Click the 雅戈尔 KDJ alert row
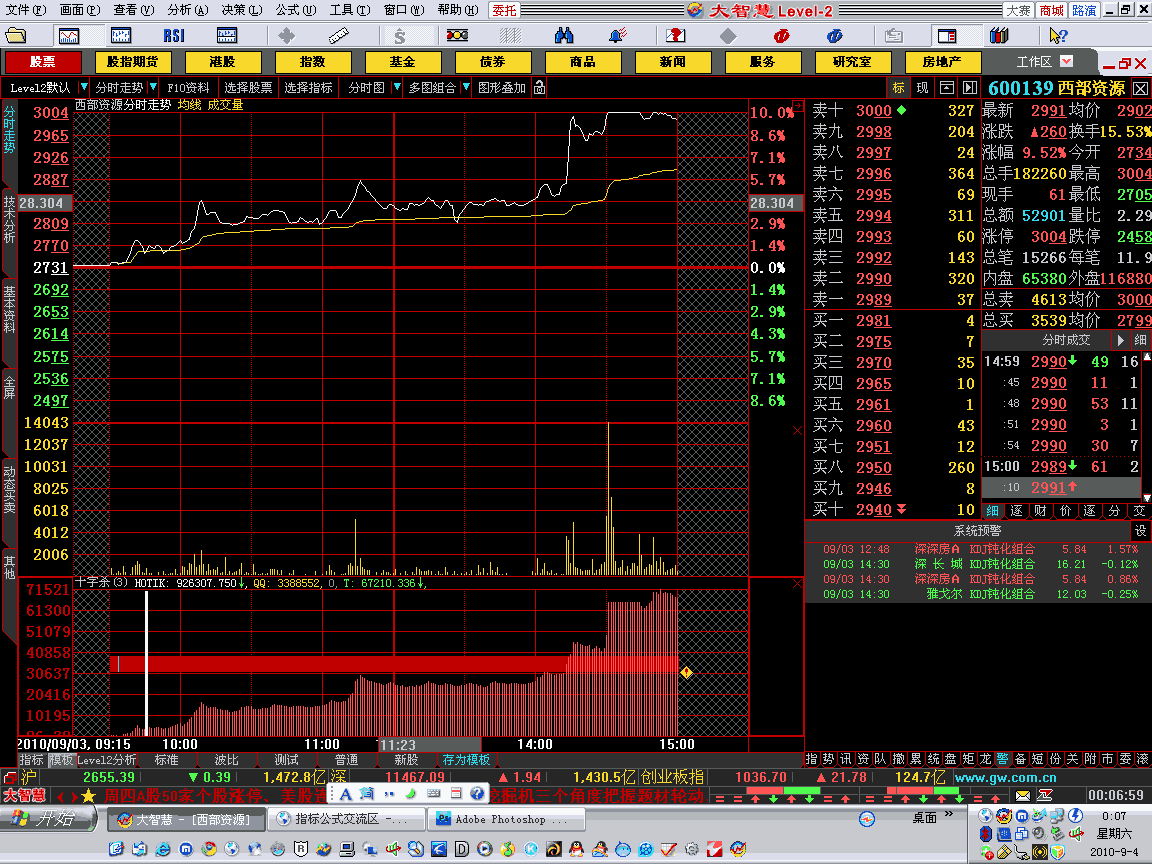 tap(977, 594)
